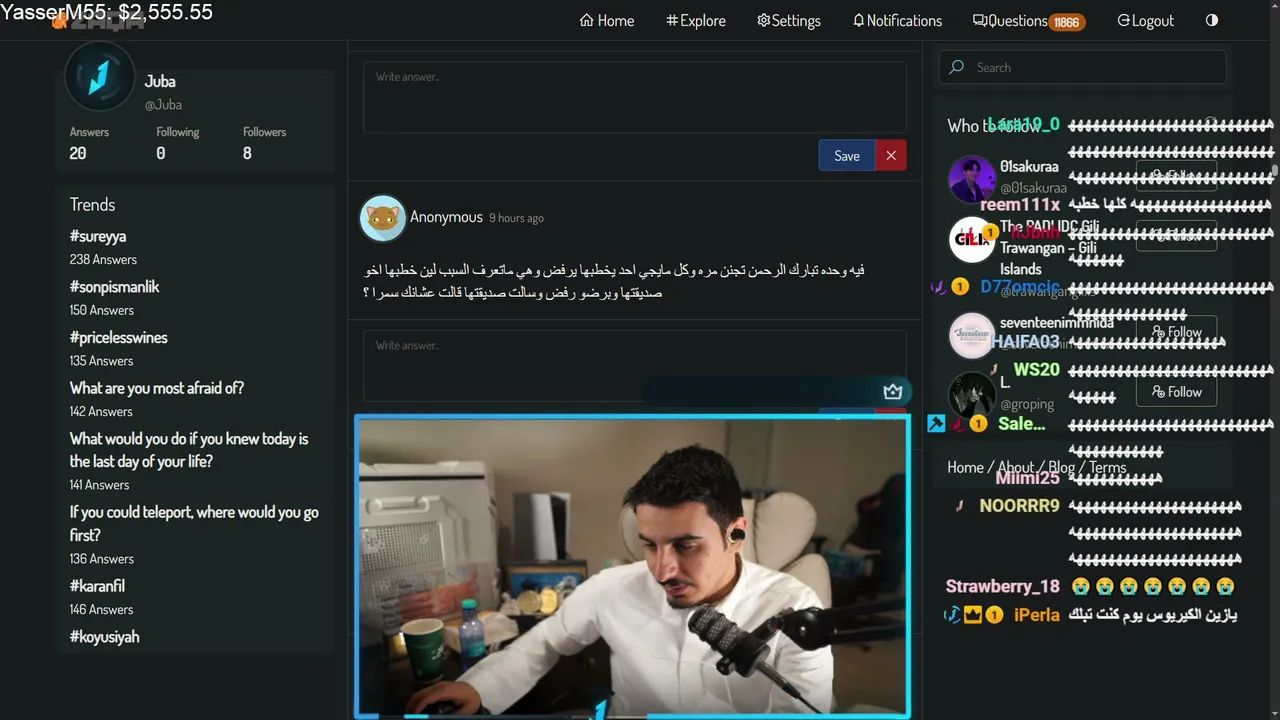
Task: Click the Anonymous author name
Action: (x=446, y=217)
